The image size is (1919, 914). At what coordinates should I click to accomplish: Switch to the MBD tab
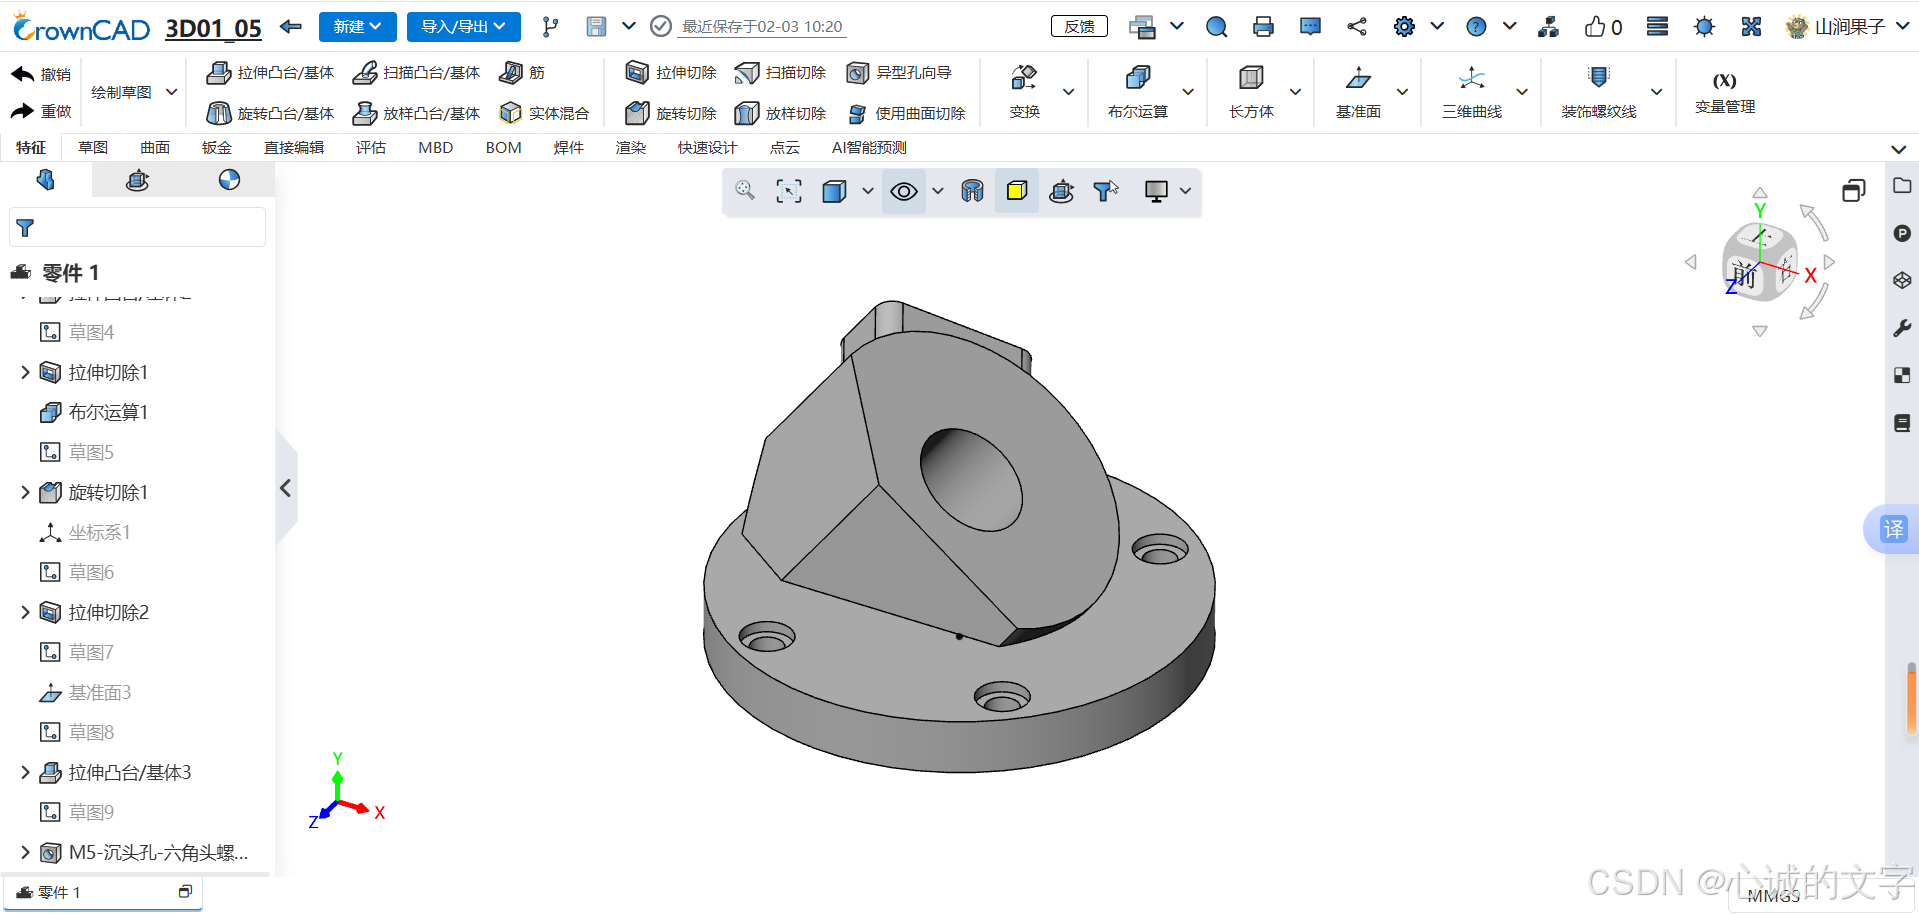point(435,147)
